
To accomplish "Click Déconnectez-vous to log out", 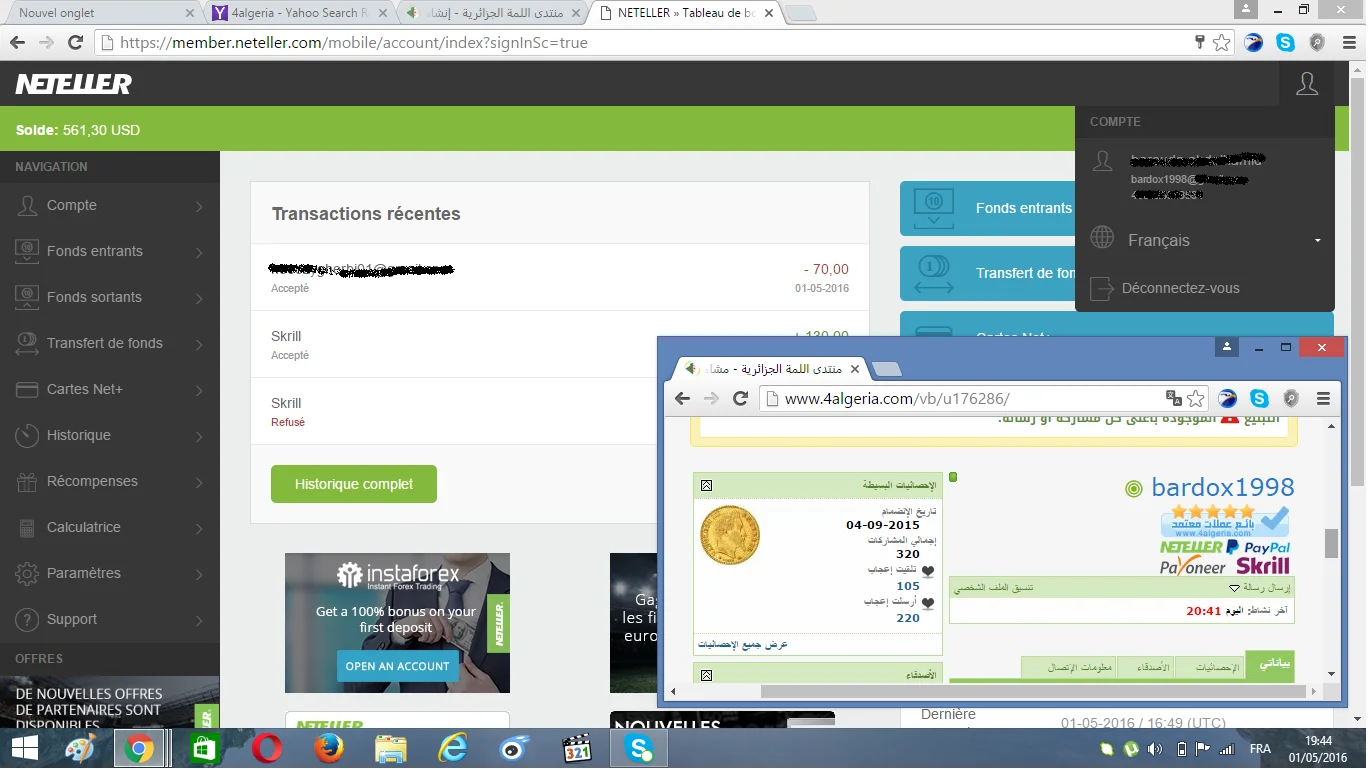I will [x=1180, y=288].
